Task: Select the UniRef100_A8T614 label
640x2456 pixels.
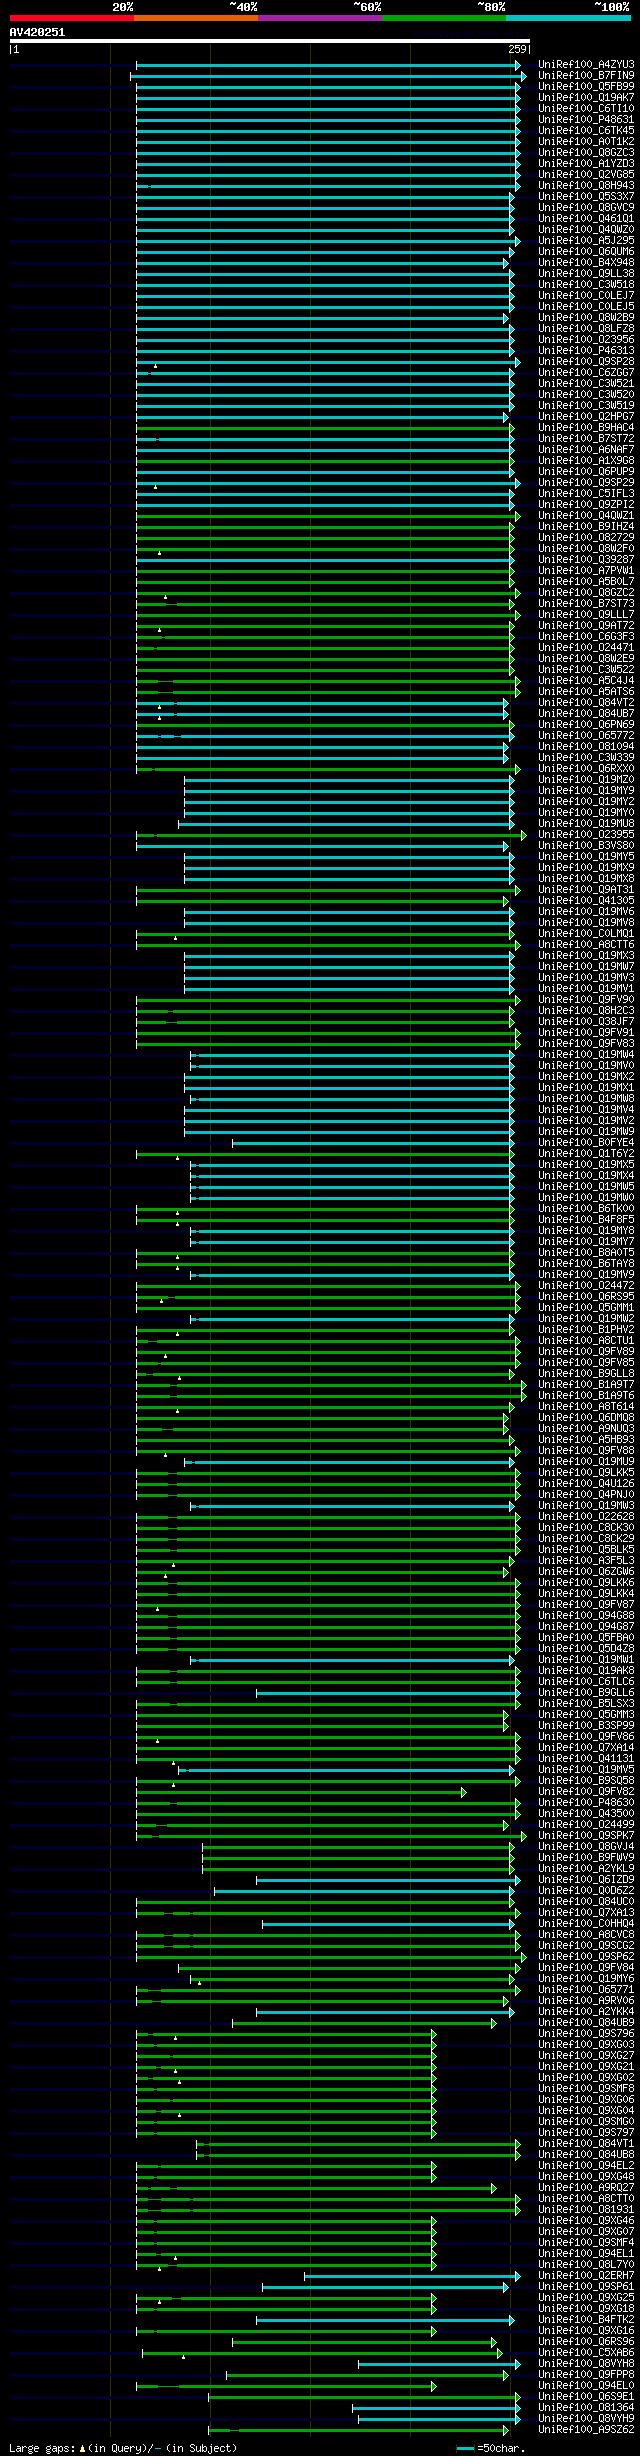Action: coord(586,1406)
